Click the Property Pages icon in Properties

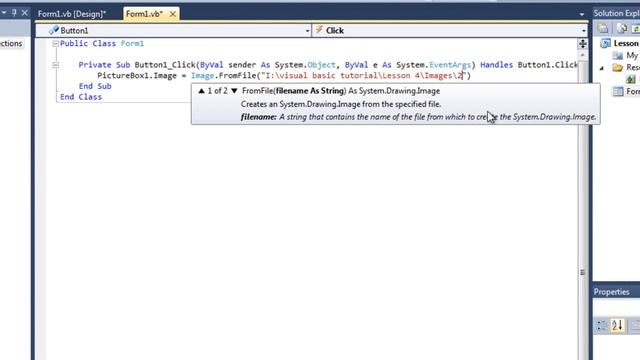(635, 325)
